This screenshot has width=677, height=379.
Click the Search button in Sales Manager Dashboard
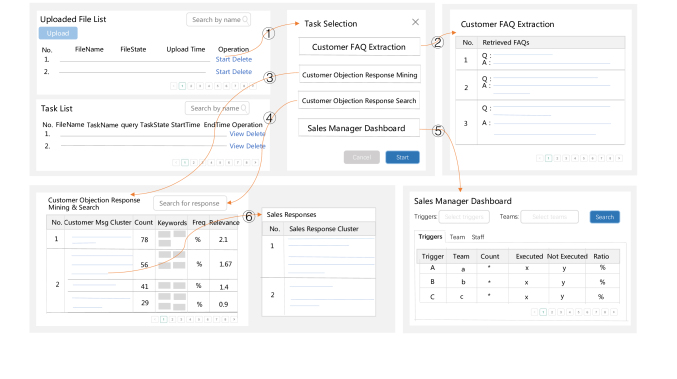(604, 217)
